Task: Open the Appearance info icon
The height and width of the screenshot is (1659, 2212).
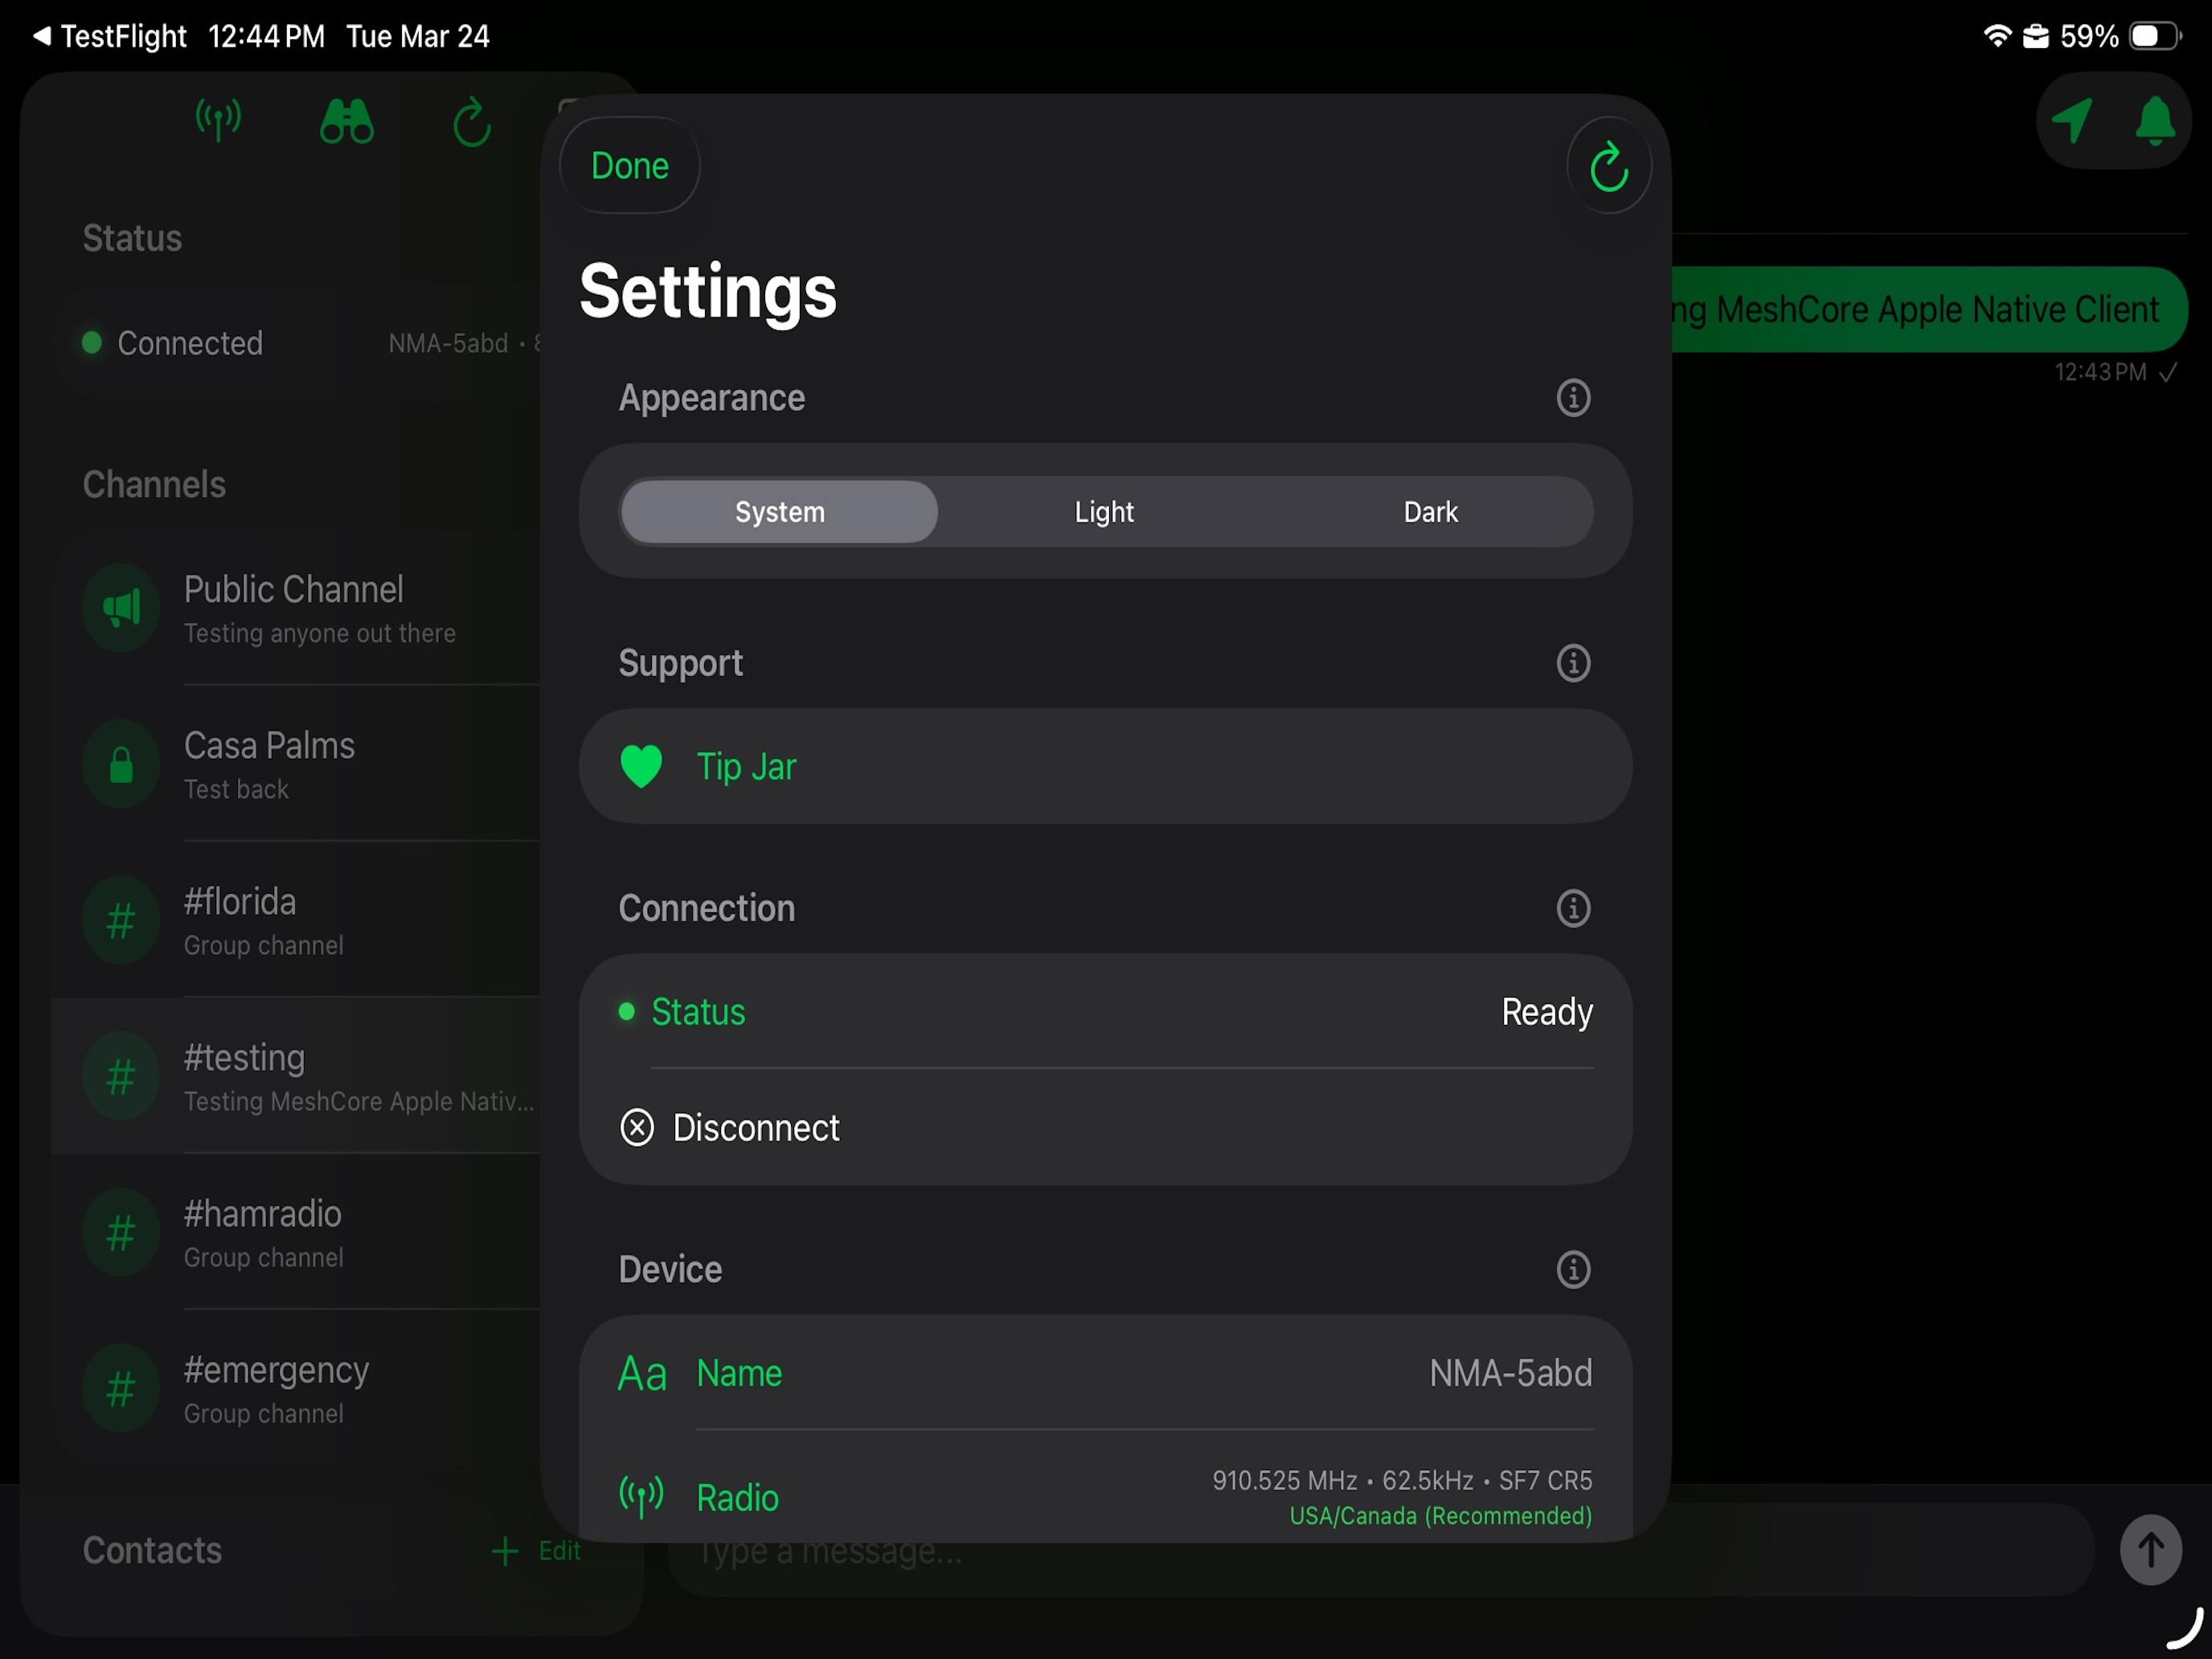Action: (1573, 398)
